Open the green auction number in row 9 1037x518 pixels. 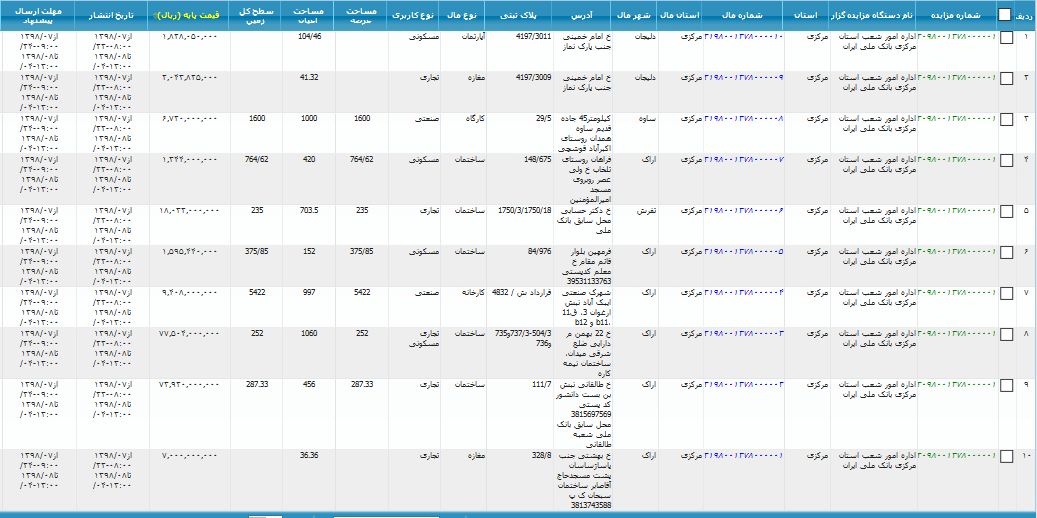tap(957, 385)
